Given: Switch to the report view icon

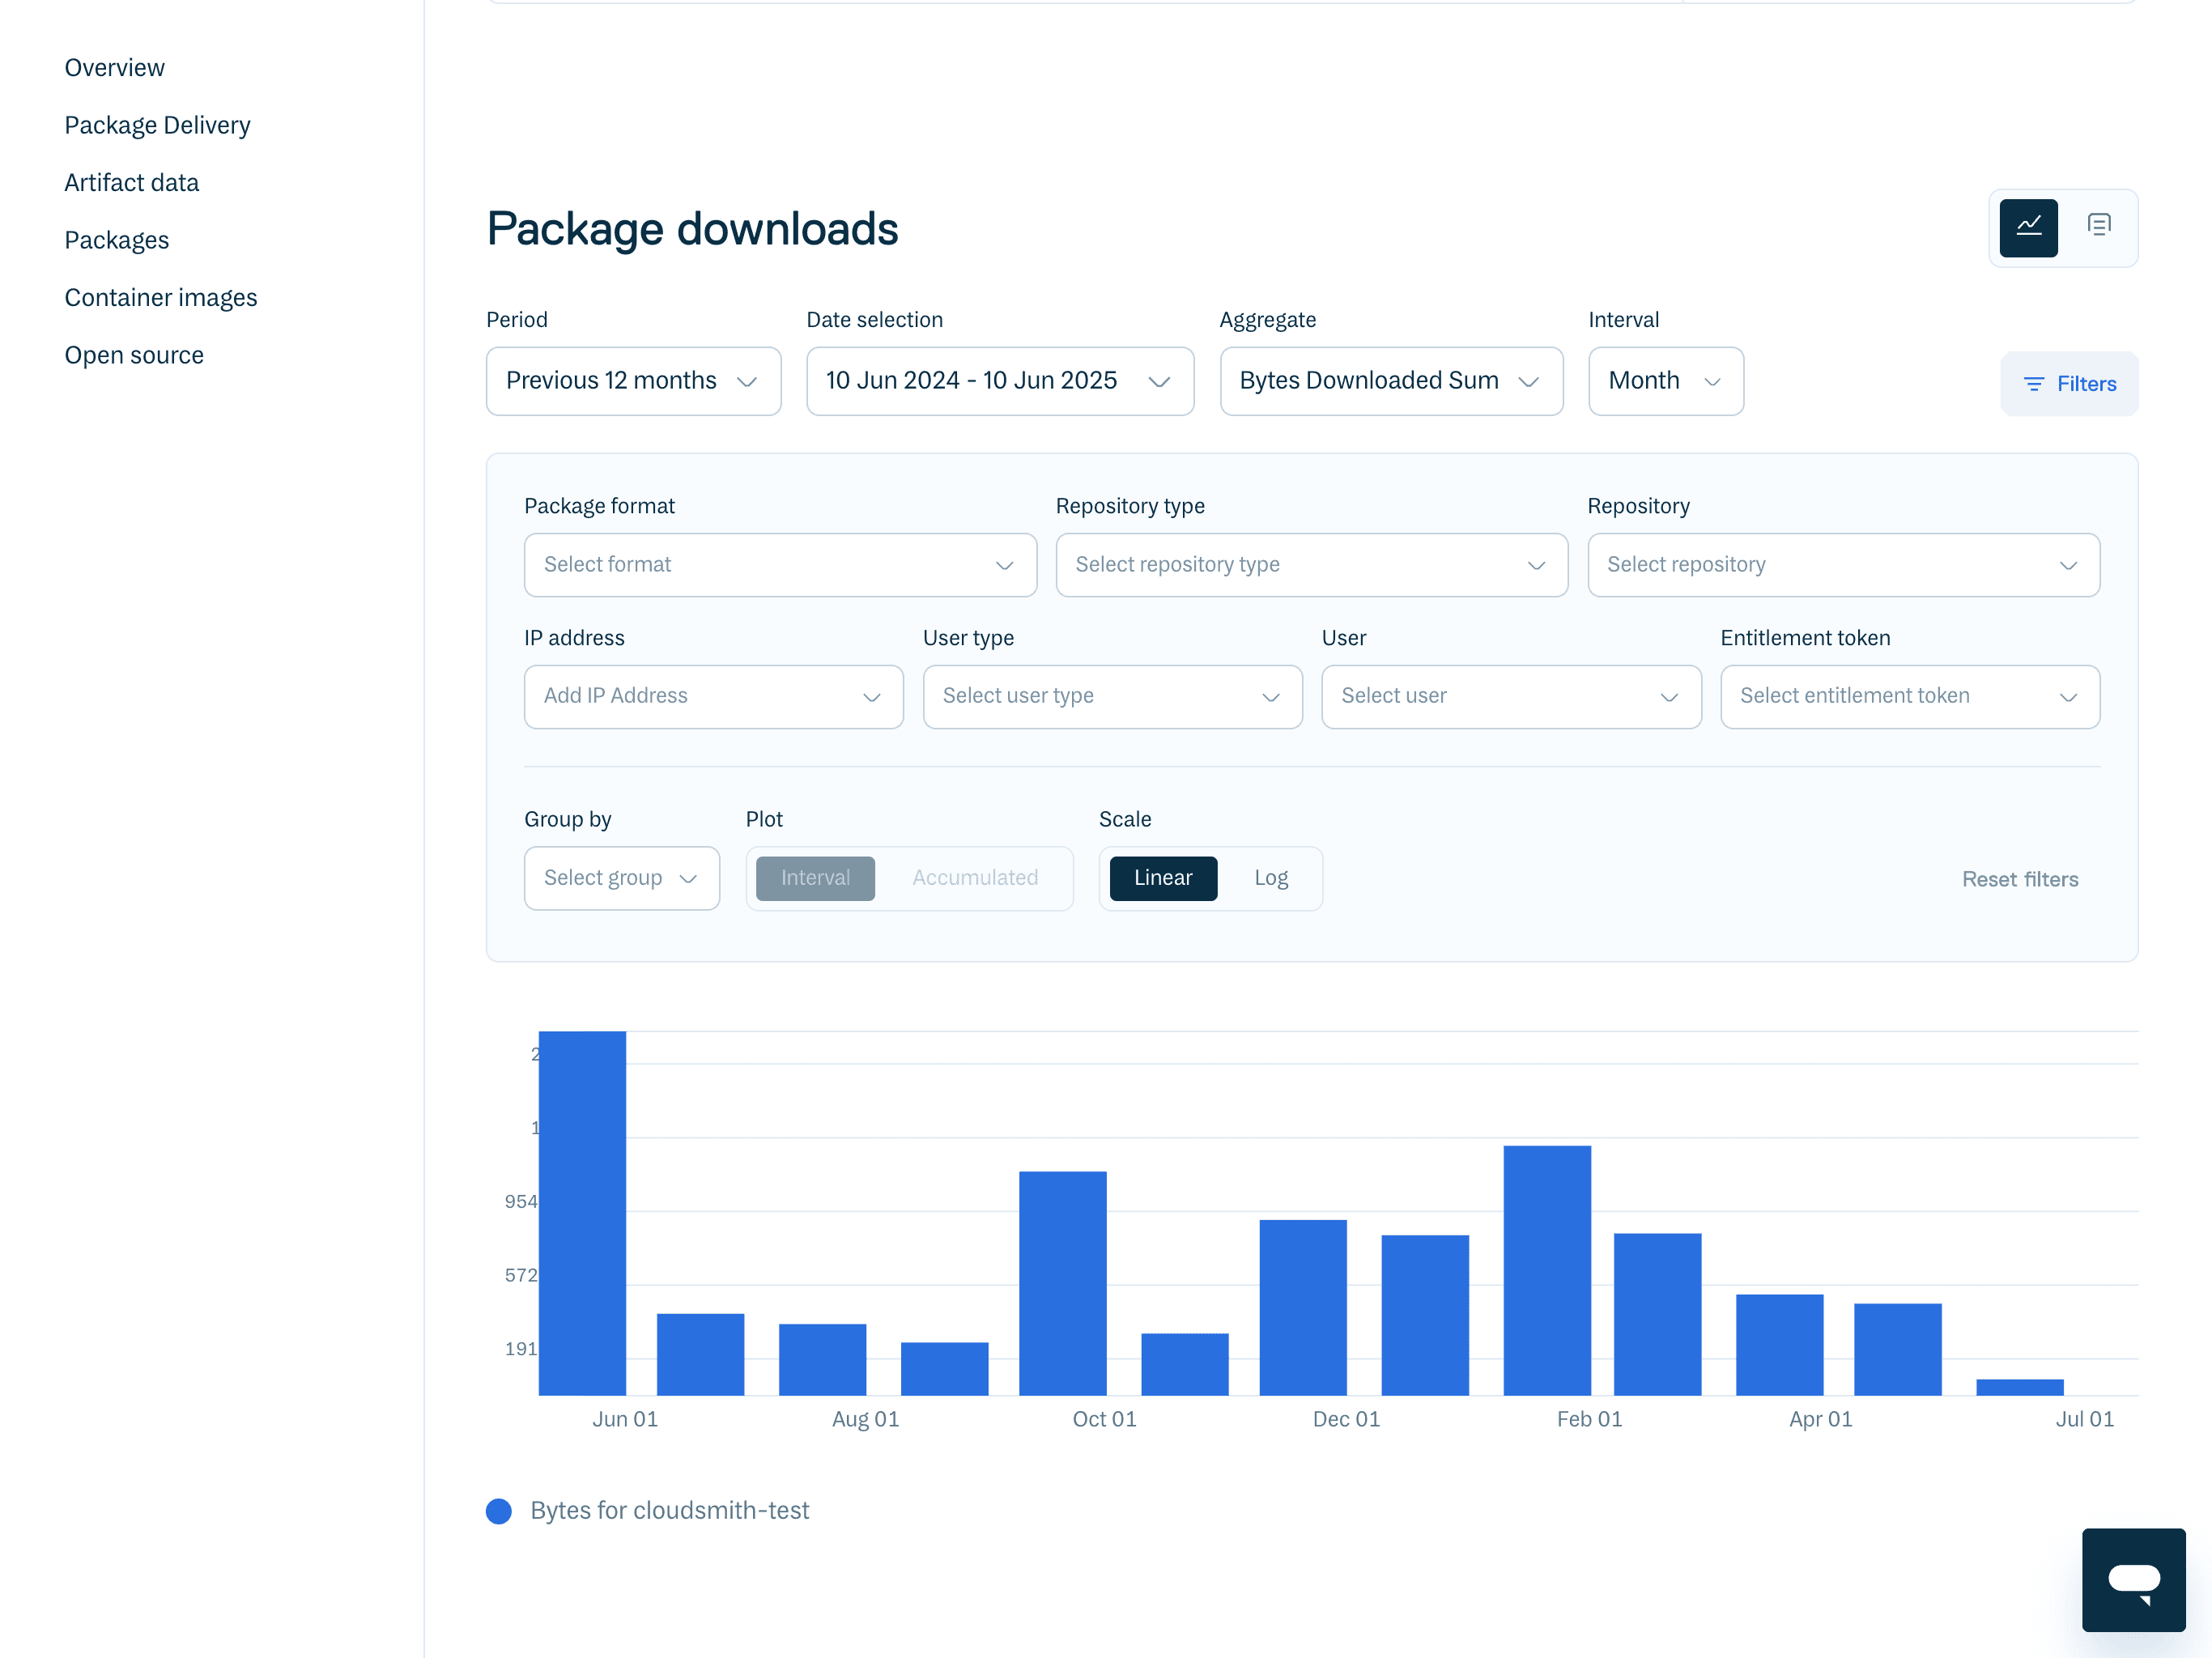Looking at the screenshot, I should pos(2098,225).
